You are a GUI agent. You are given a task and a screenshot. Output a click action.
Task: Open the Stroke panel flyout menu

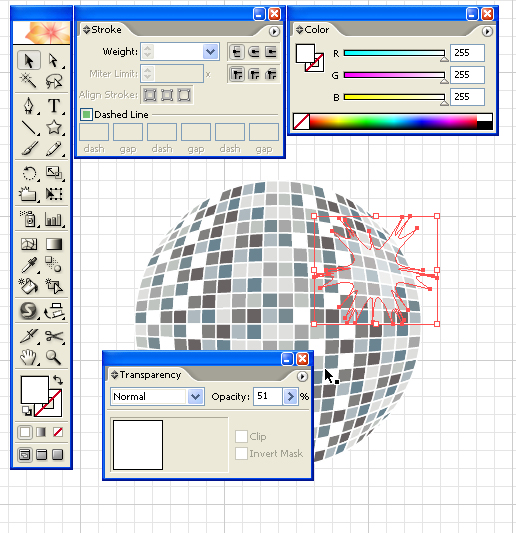(274, 32)
